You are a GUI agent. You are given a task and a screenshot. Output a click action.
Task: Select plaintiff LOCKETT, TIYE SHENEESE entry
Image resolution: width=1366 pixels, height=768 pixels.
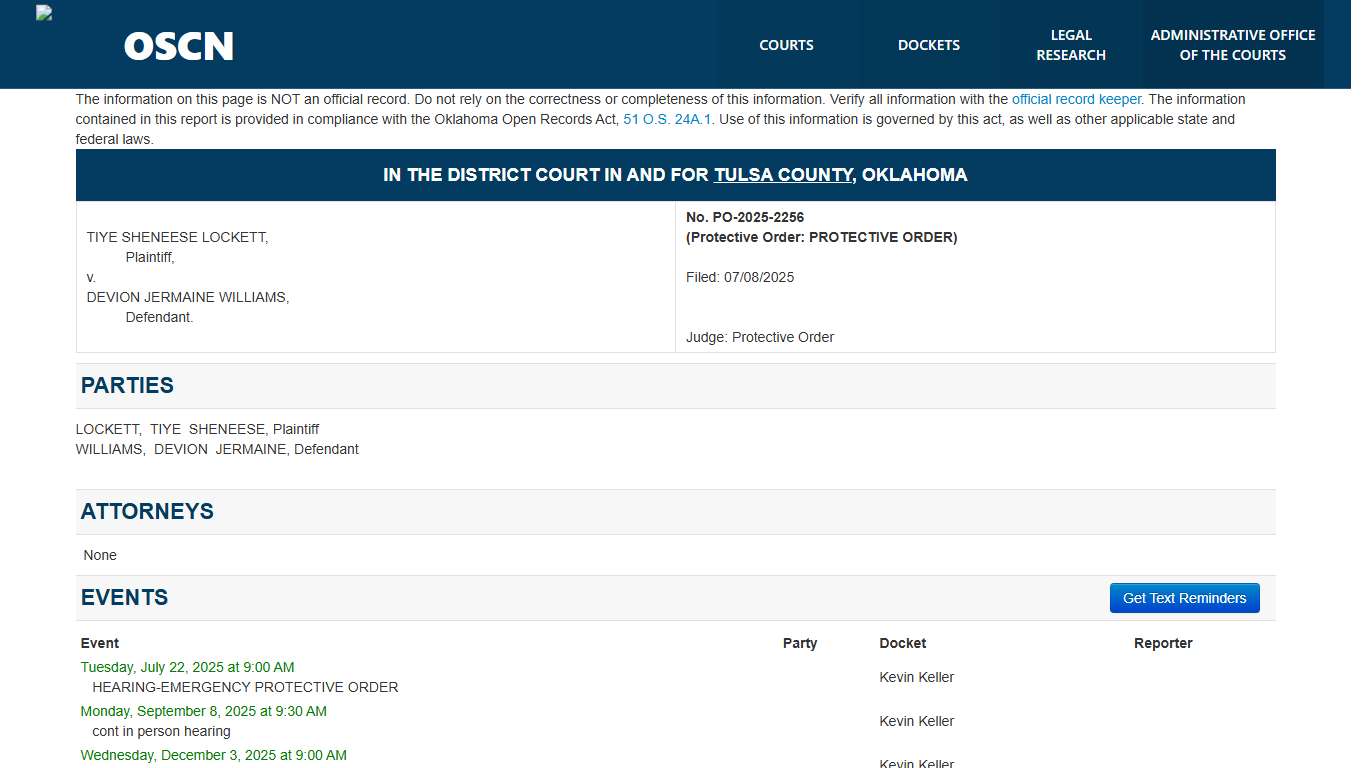[197, 429]
